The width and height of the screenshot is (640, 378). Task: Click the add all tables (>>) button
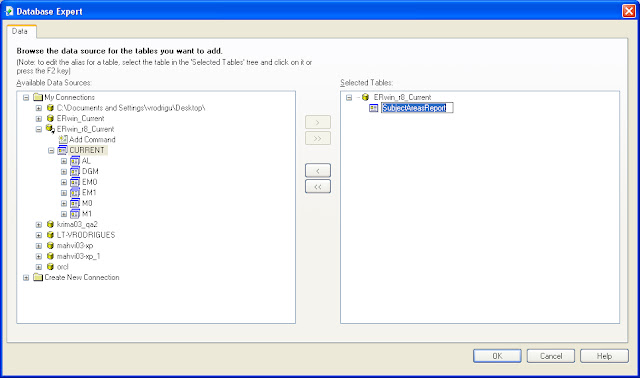[318, 138]
